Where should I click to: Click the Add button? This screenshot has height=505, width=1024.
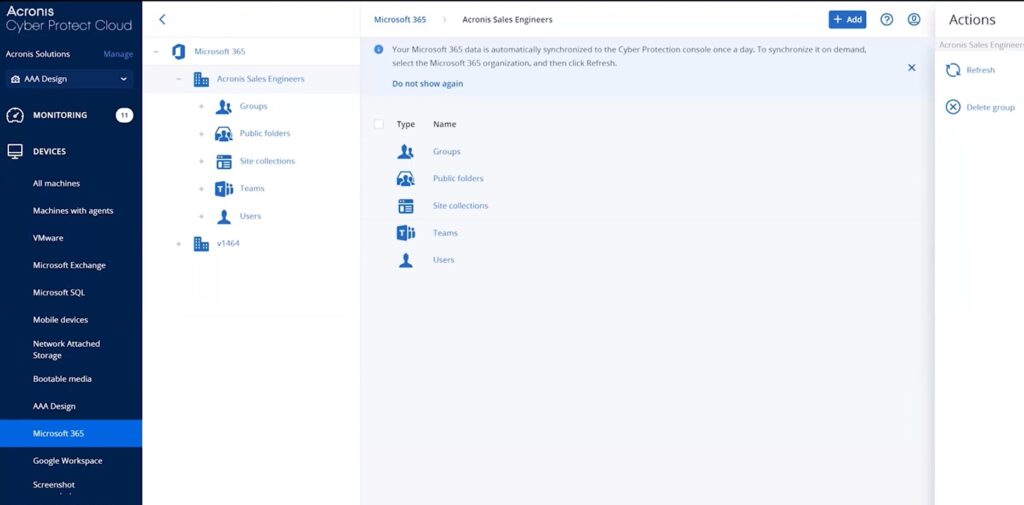coord(847,19)
